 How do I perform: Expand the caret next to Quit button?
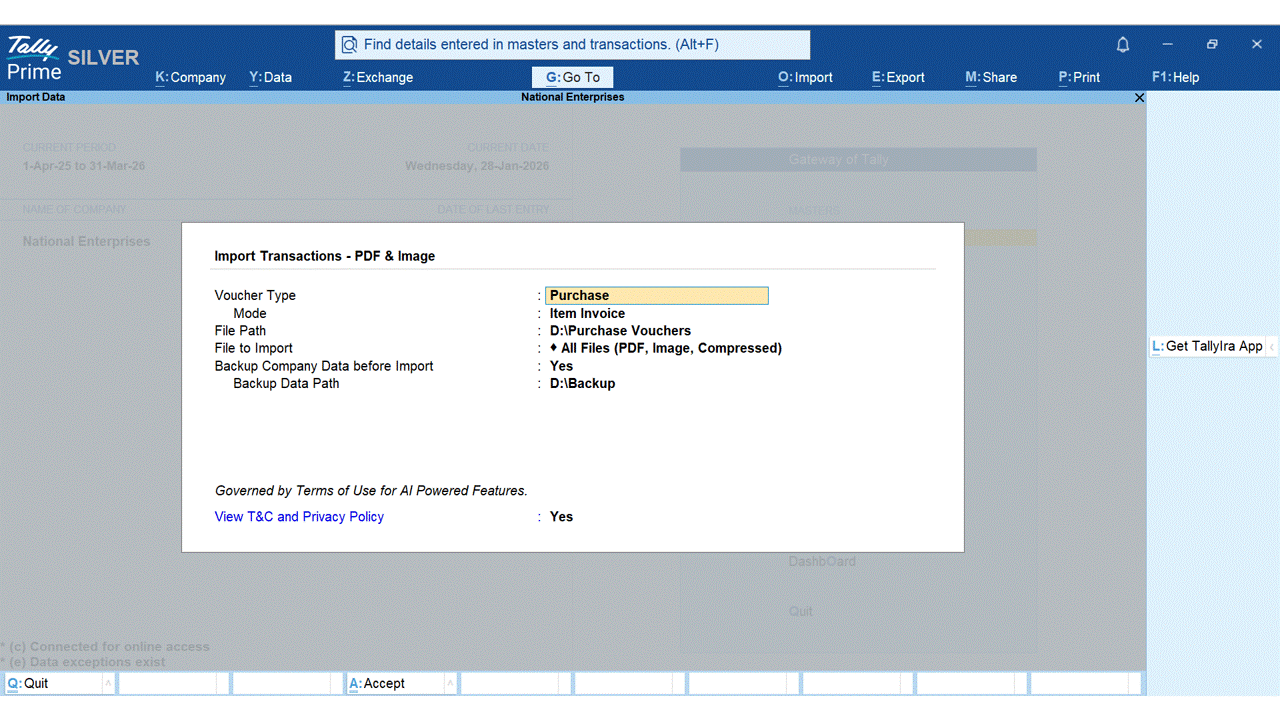108,684
